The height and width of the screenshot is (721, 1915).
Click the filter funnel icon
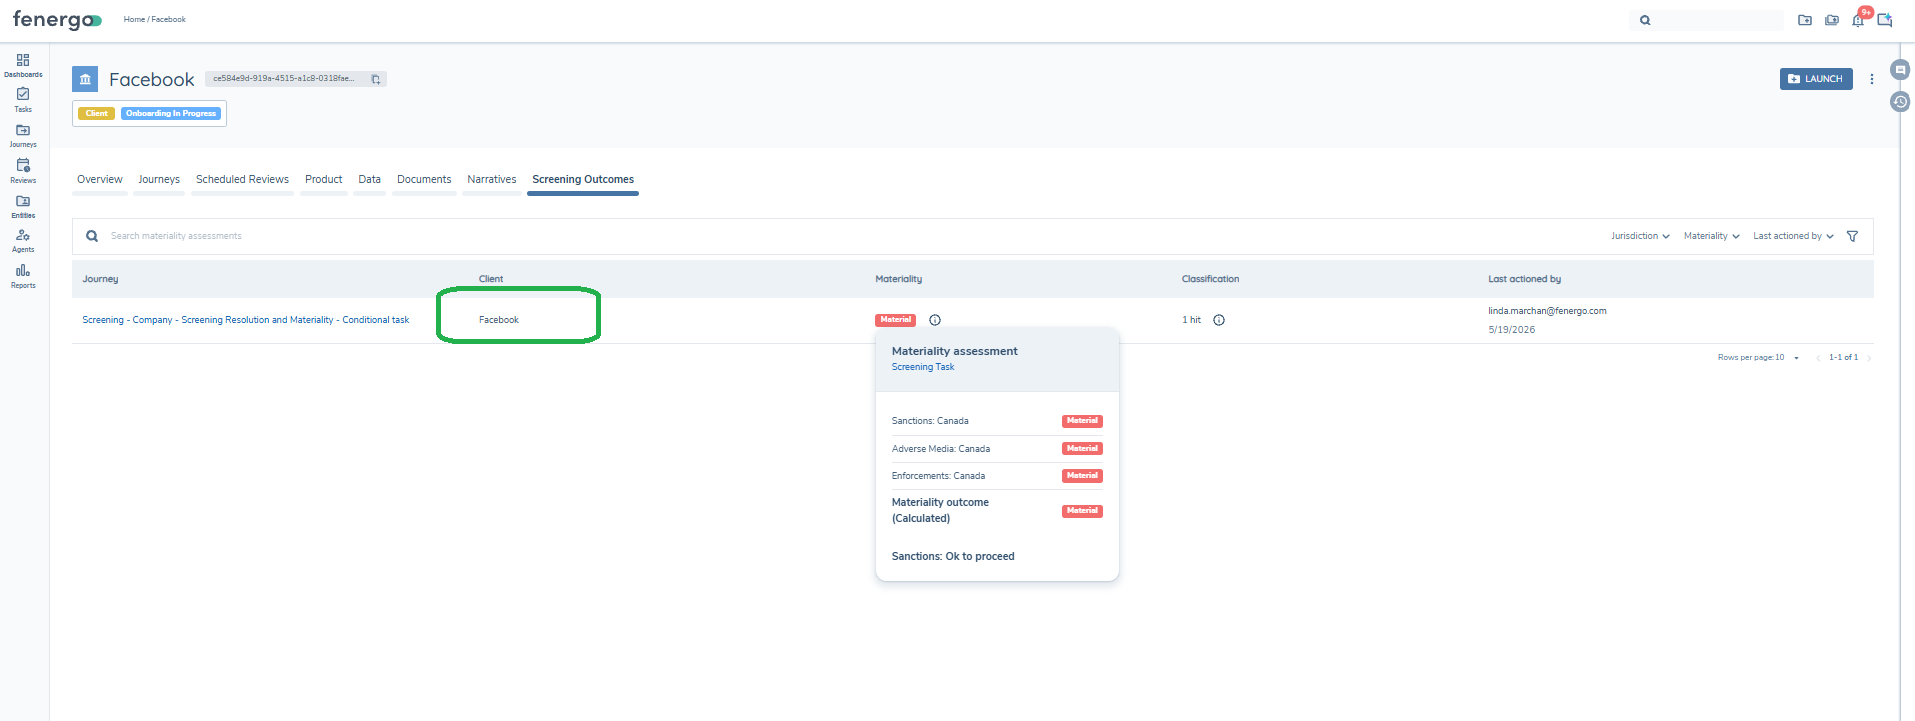[x=1852, y=236]
